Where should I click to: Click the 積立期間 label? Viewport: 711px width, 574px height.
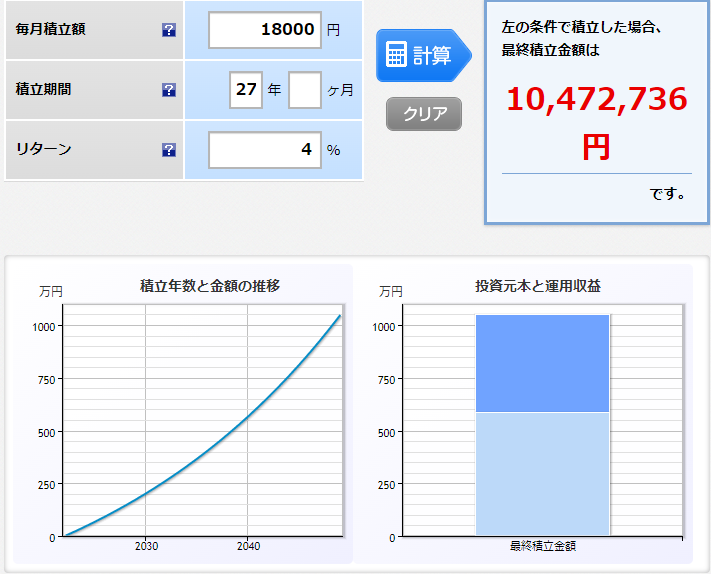[44, 89]
